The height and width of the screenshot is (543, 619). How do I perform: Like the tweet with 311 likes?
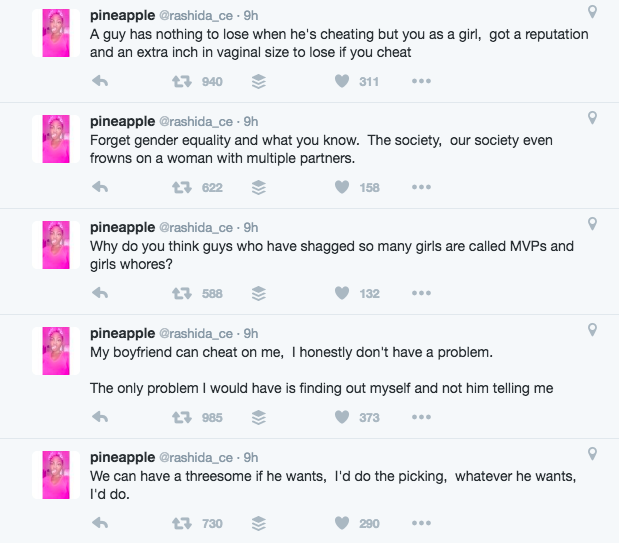[x=342, y=81]
